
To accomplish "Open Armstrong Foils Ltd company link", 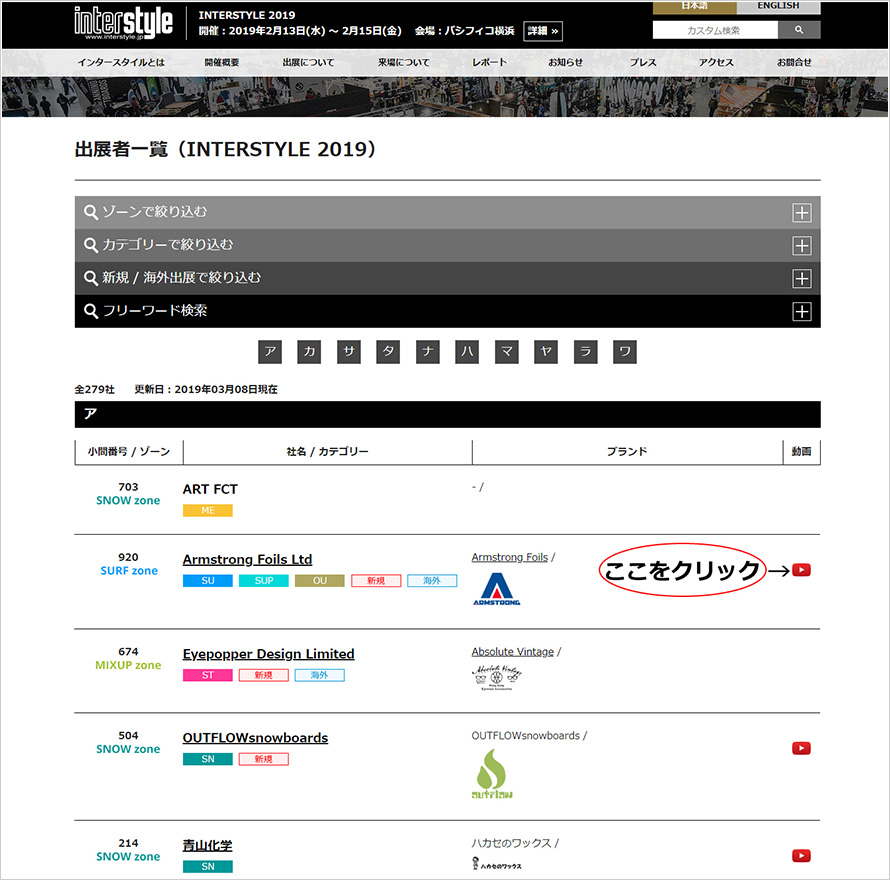I will point(247,559).
